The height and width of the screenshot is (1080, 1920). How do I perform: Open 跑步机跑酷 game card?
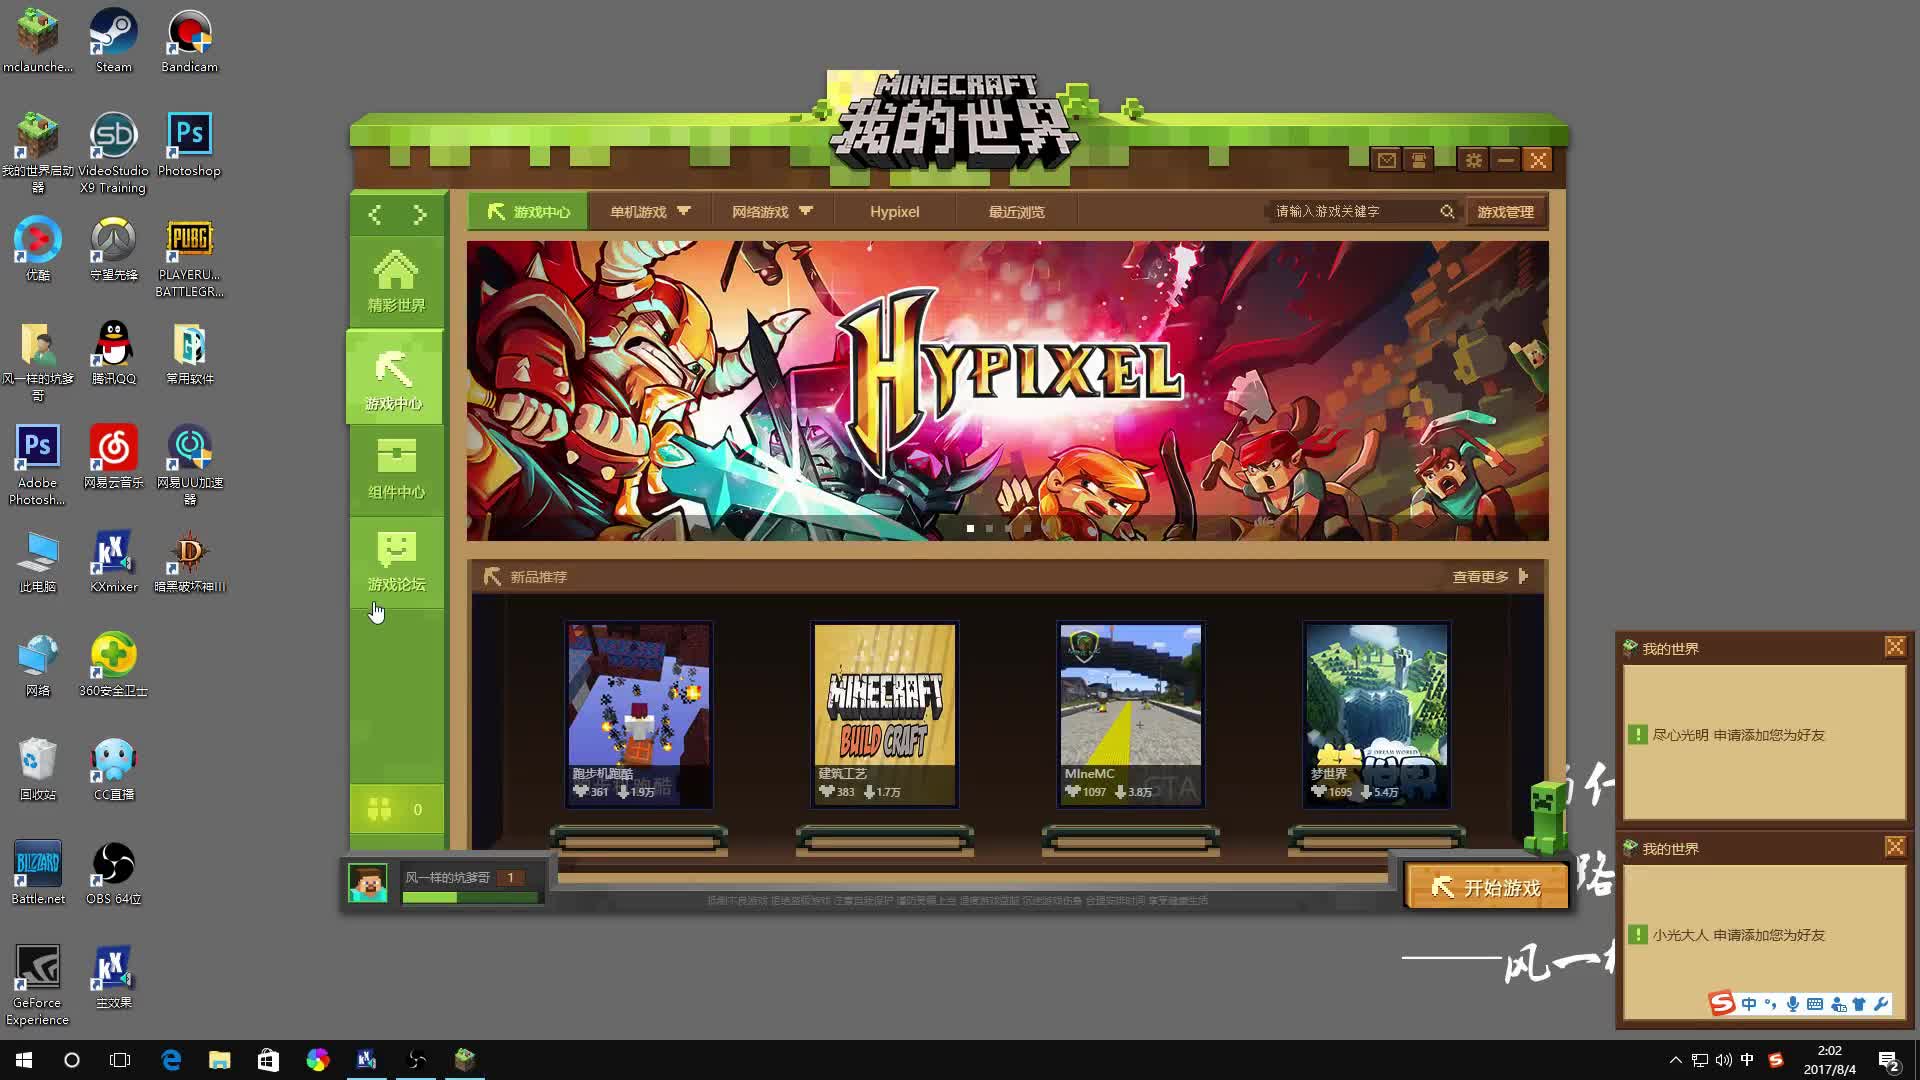(639, 715)
